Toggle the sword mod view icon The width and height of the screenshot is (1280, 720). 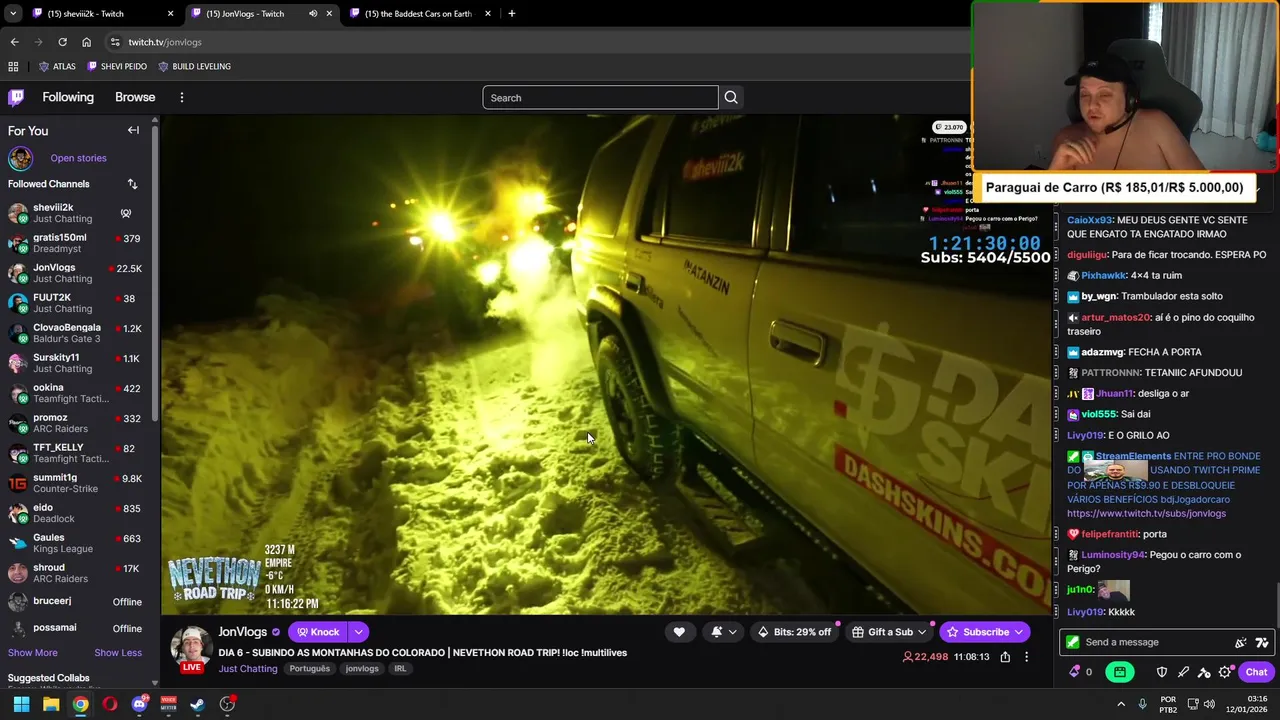1183,672
